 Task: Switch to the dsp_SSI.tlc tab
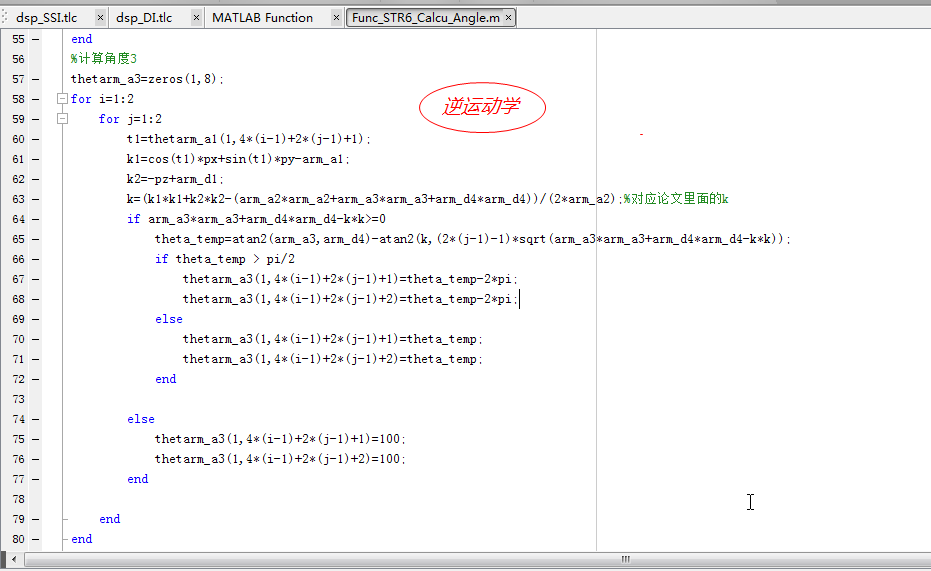pos(46,18)
